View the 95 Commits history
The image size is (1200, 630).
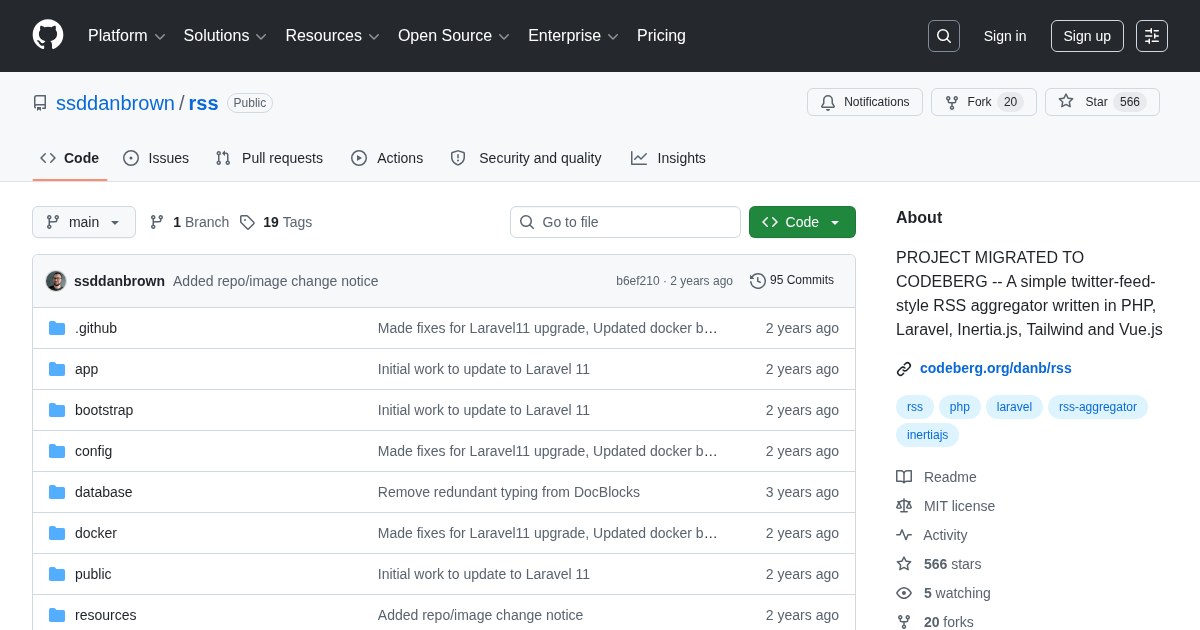pos(792,281)
